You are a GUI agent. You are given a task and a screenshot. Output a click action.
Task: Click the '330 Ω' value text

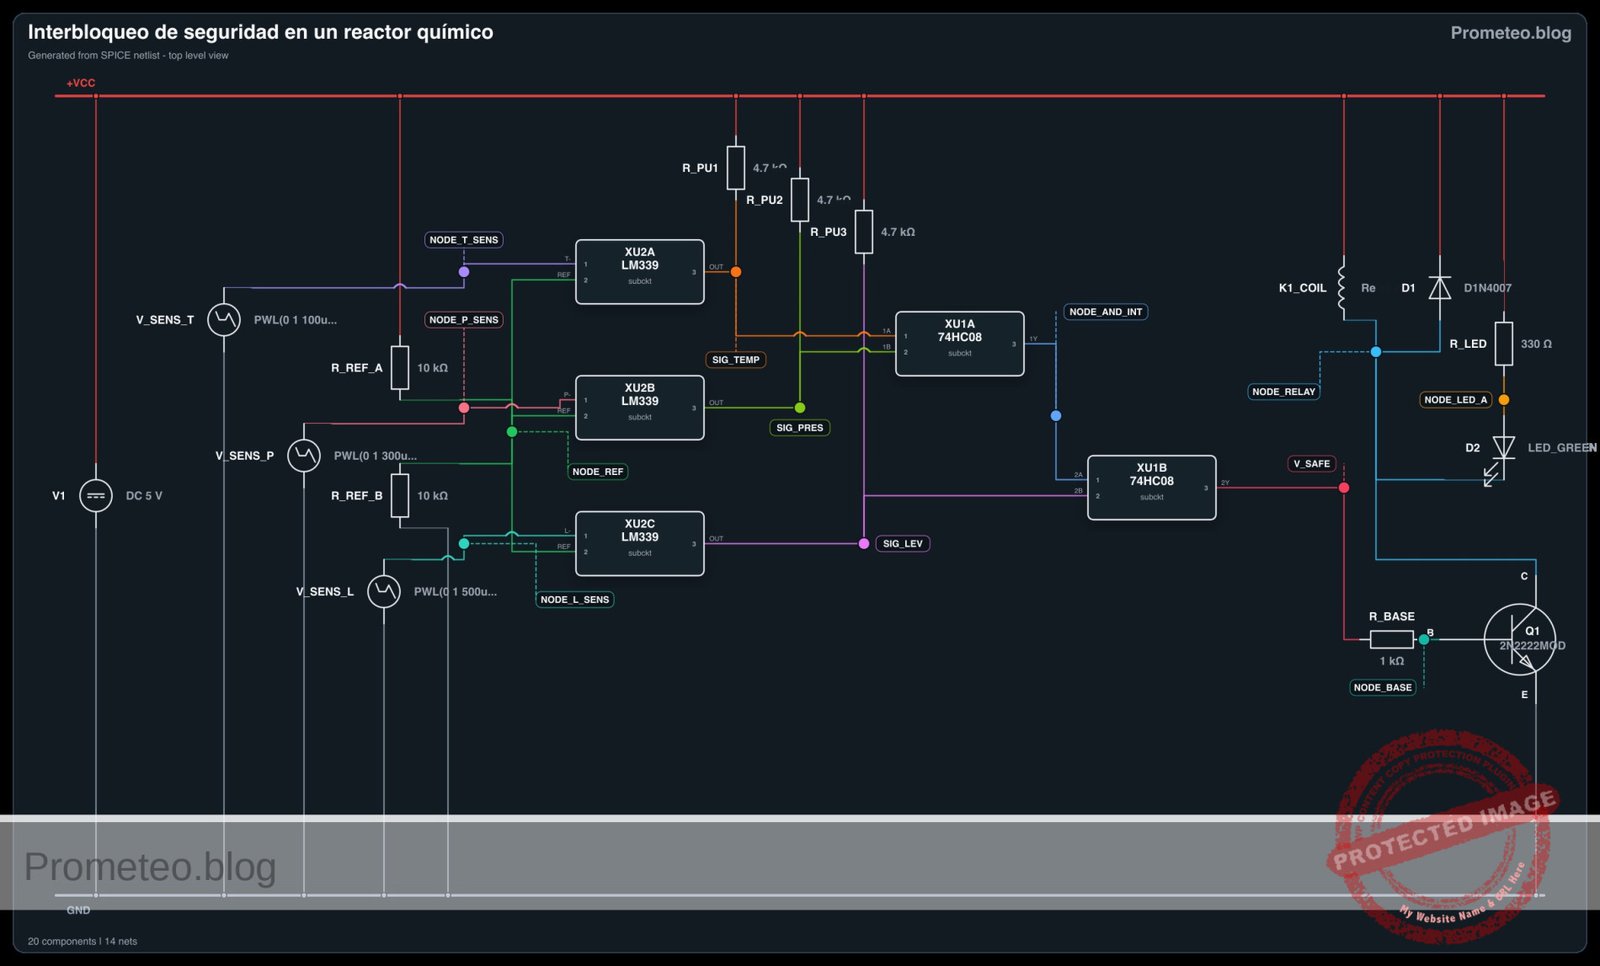point(1536,344)
